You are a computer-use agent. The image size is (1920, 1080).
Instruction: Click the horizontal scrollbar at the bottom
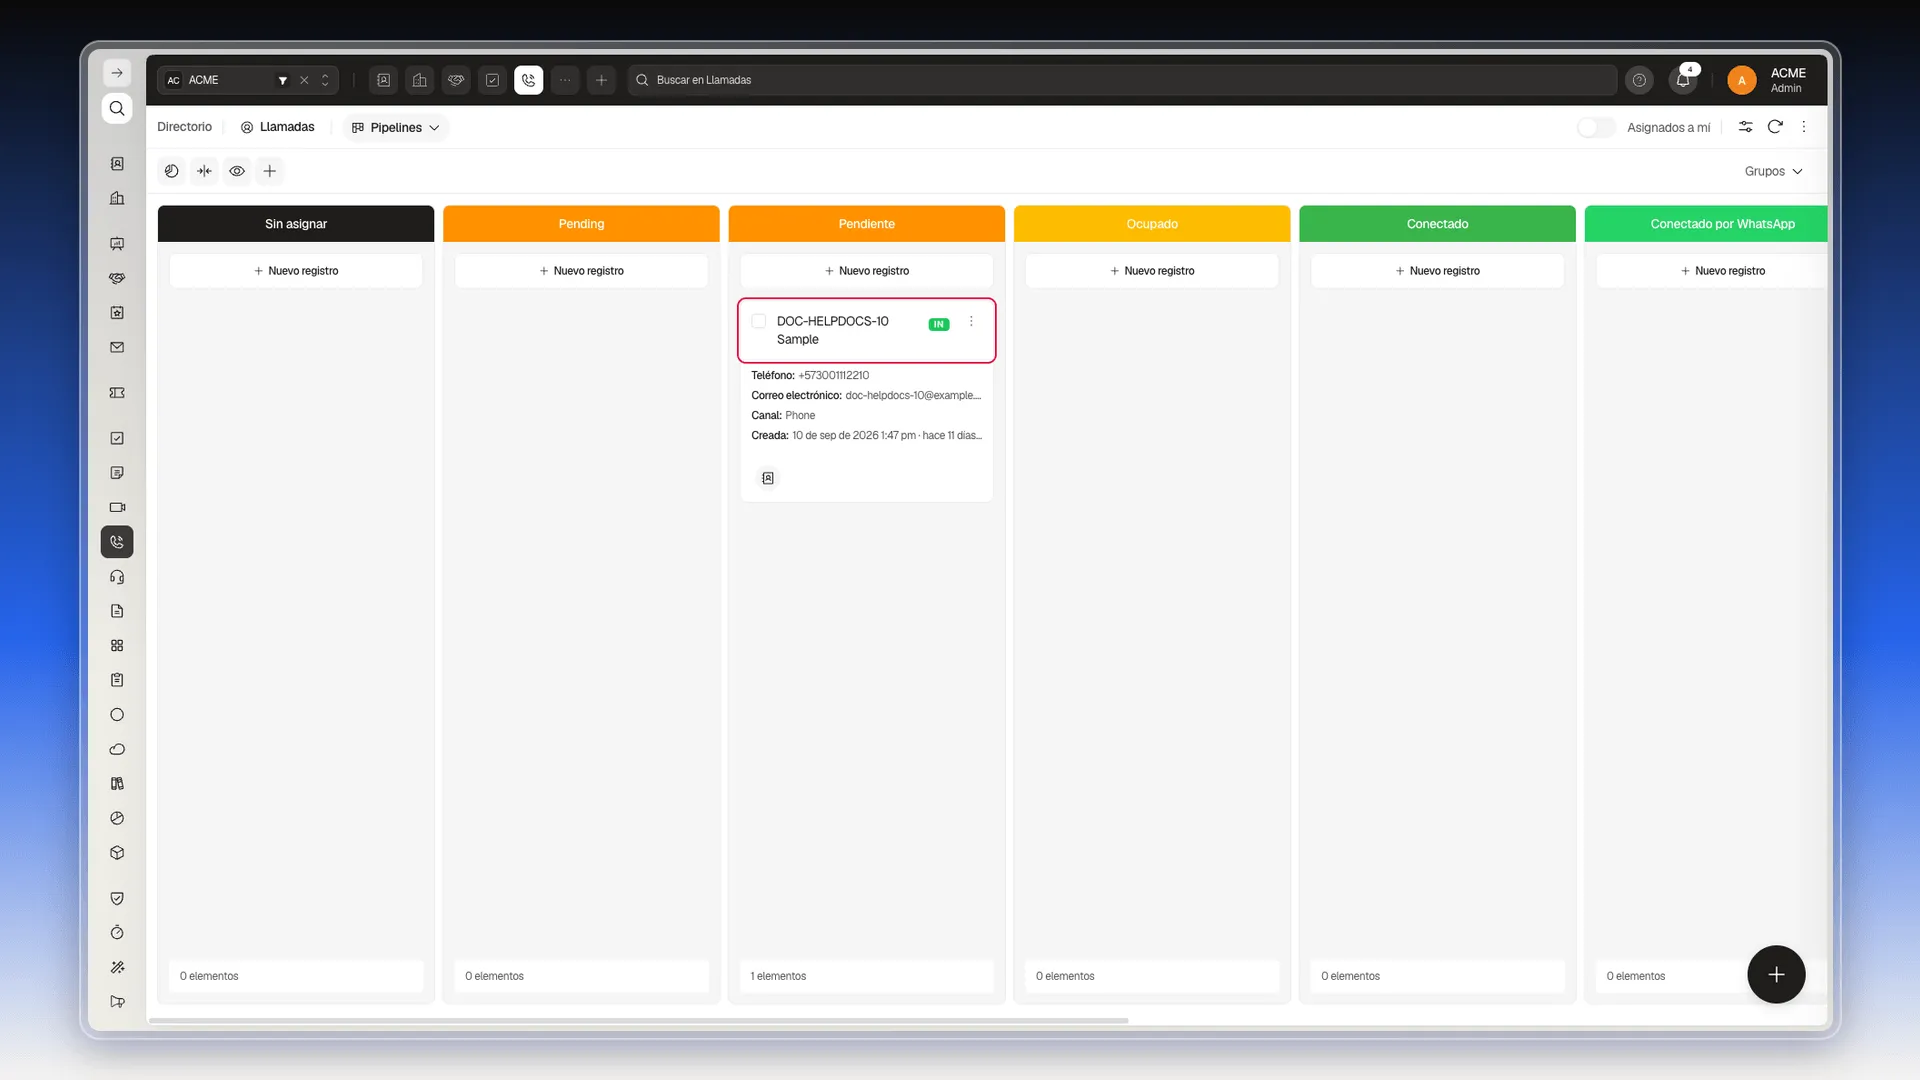tap(638, 1021)
